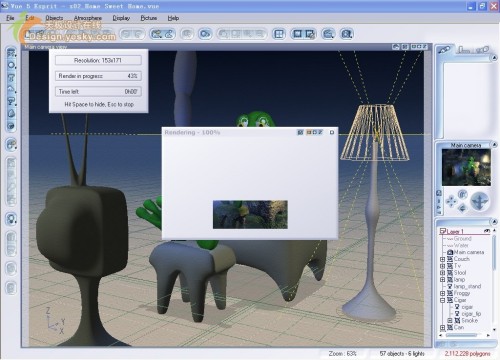
Task: Click the zoom-out magnifier toolbar icon
Action: [x=347, y=34]
